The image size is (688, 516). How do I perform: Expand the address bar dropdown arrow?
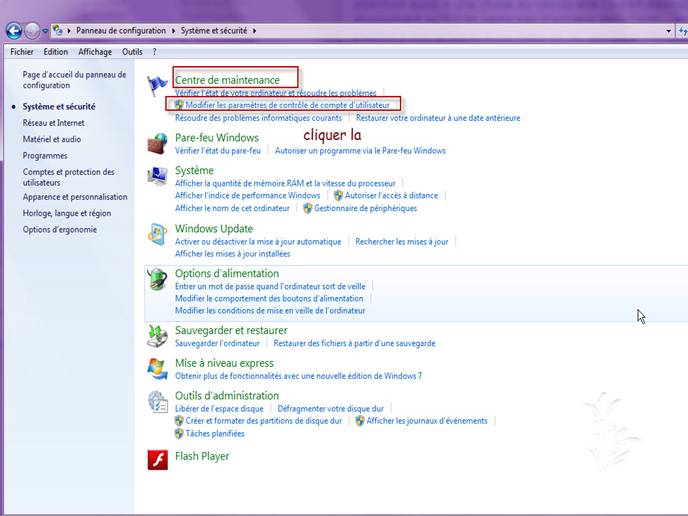pyautogui.click(x=669, y=31)
